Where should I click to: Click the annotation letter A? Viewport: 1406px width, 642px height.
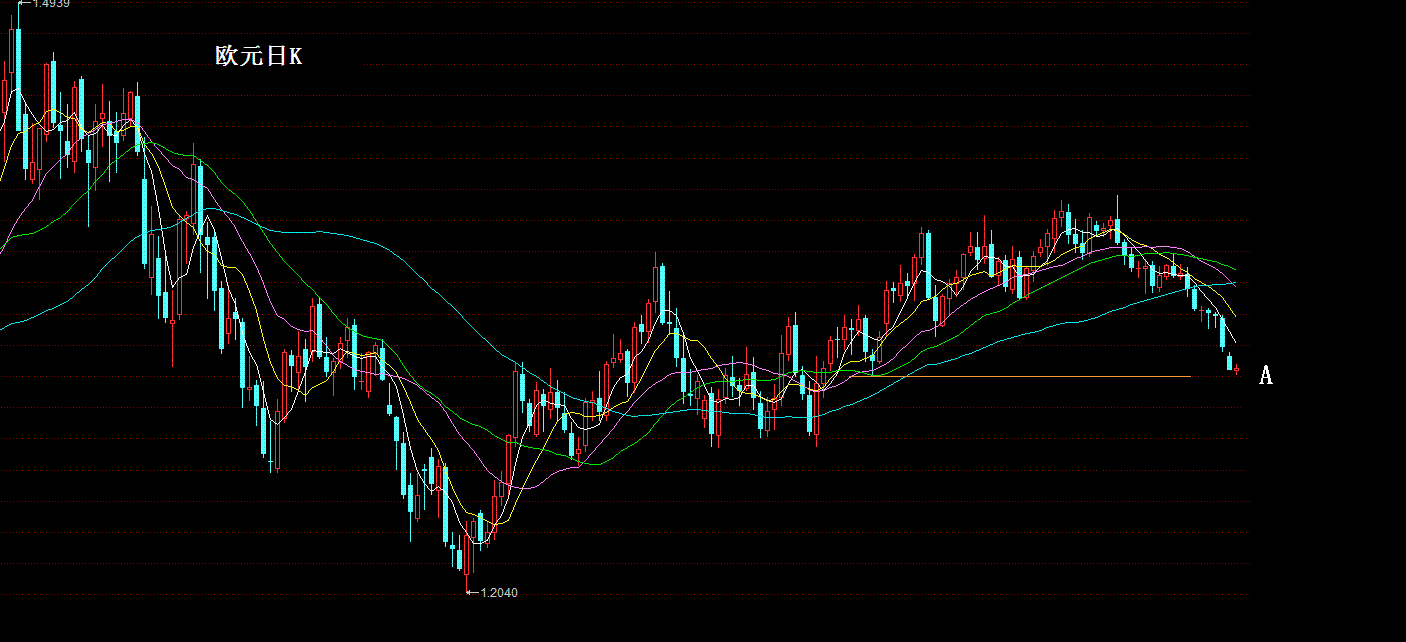(x=1265, y=375)
